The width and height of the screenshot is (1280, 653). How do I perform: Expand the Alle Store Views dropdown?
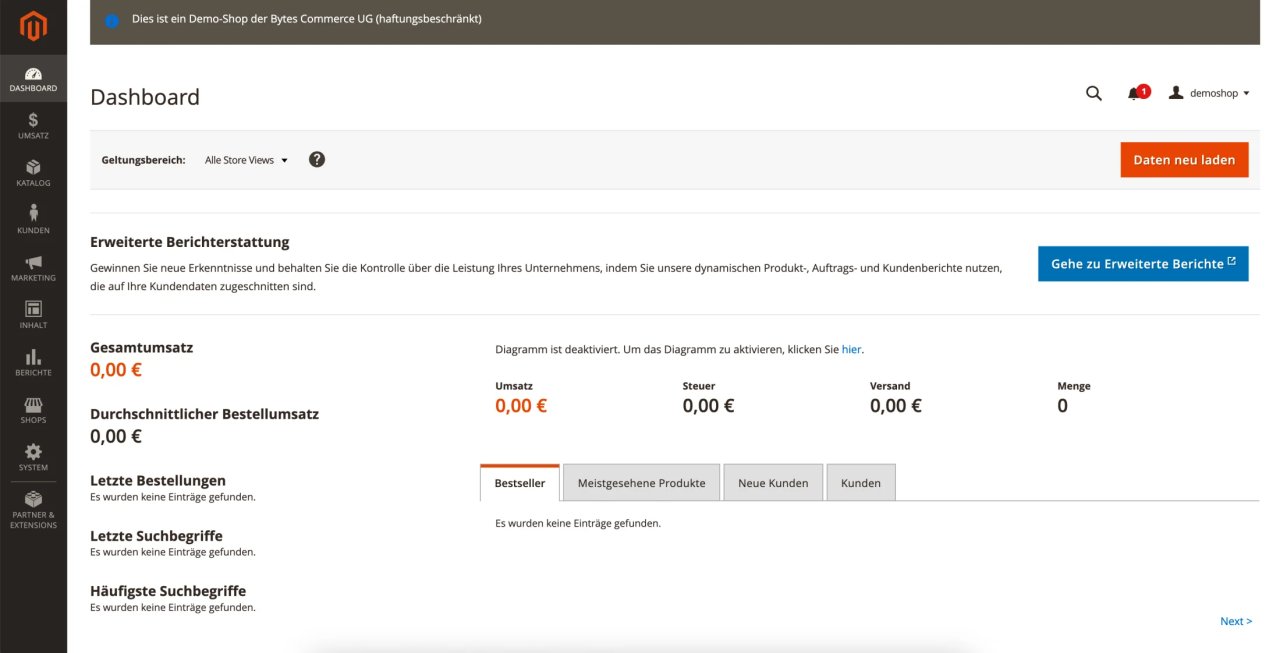(244, 159)
